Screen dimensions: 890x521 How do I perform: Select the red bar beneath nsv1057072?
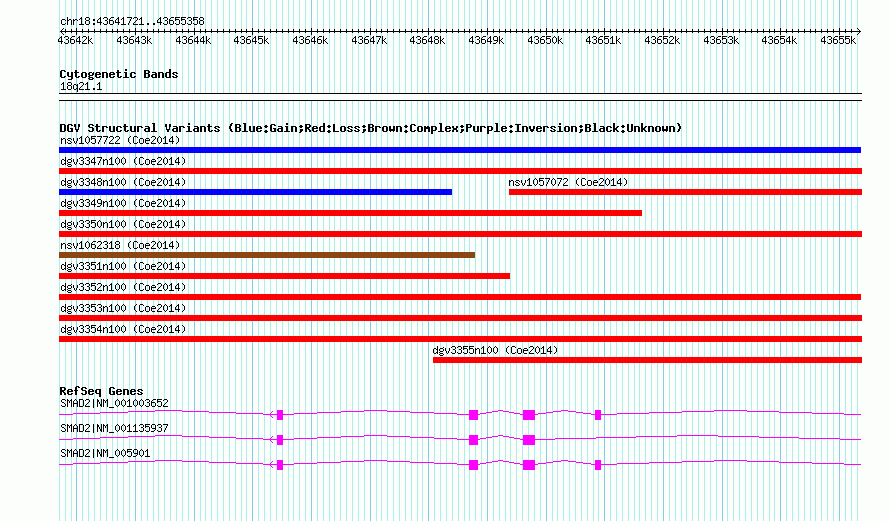click(x=686, y=192)
